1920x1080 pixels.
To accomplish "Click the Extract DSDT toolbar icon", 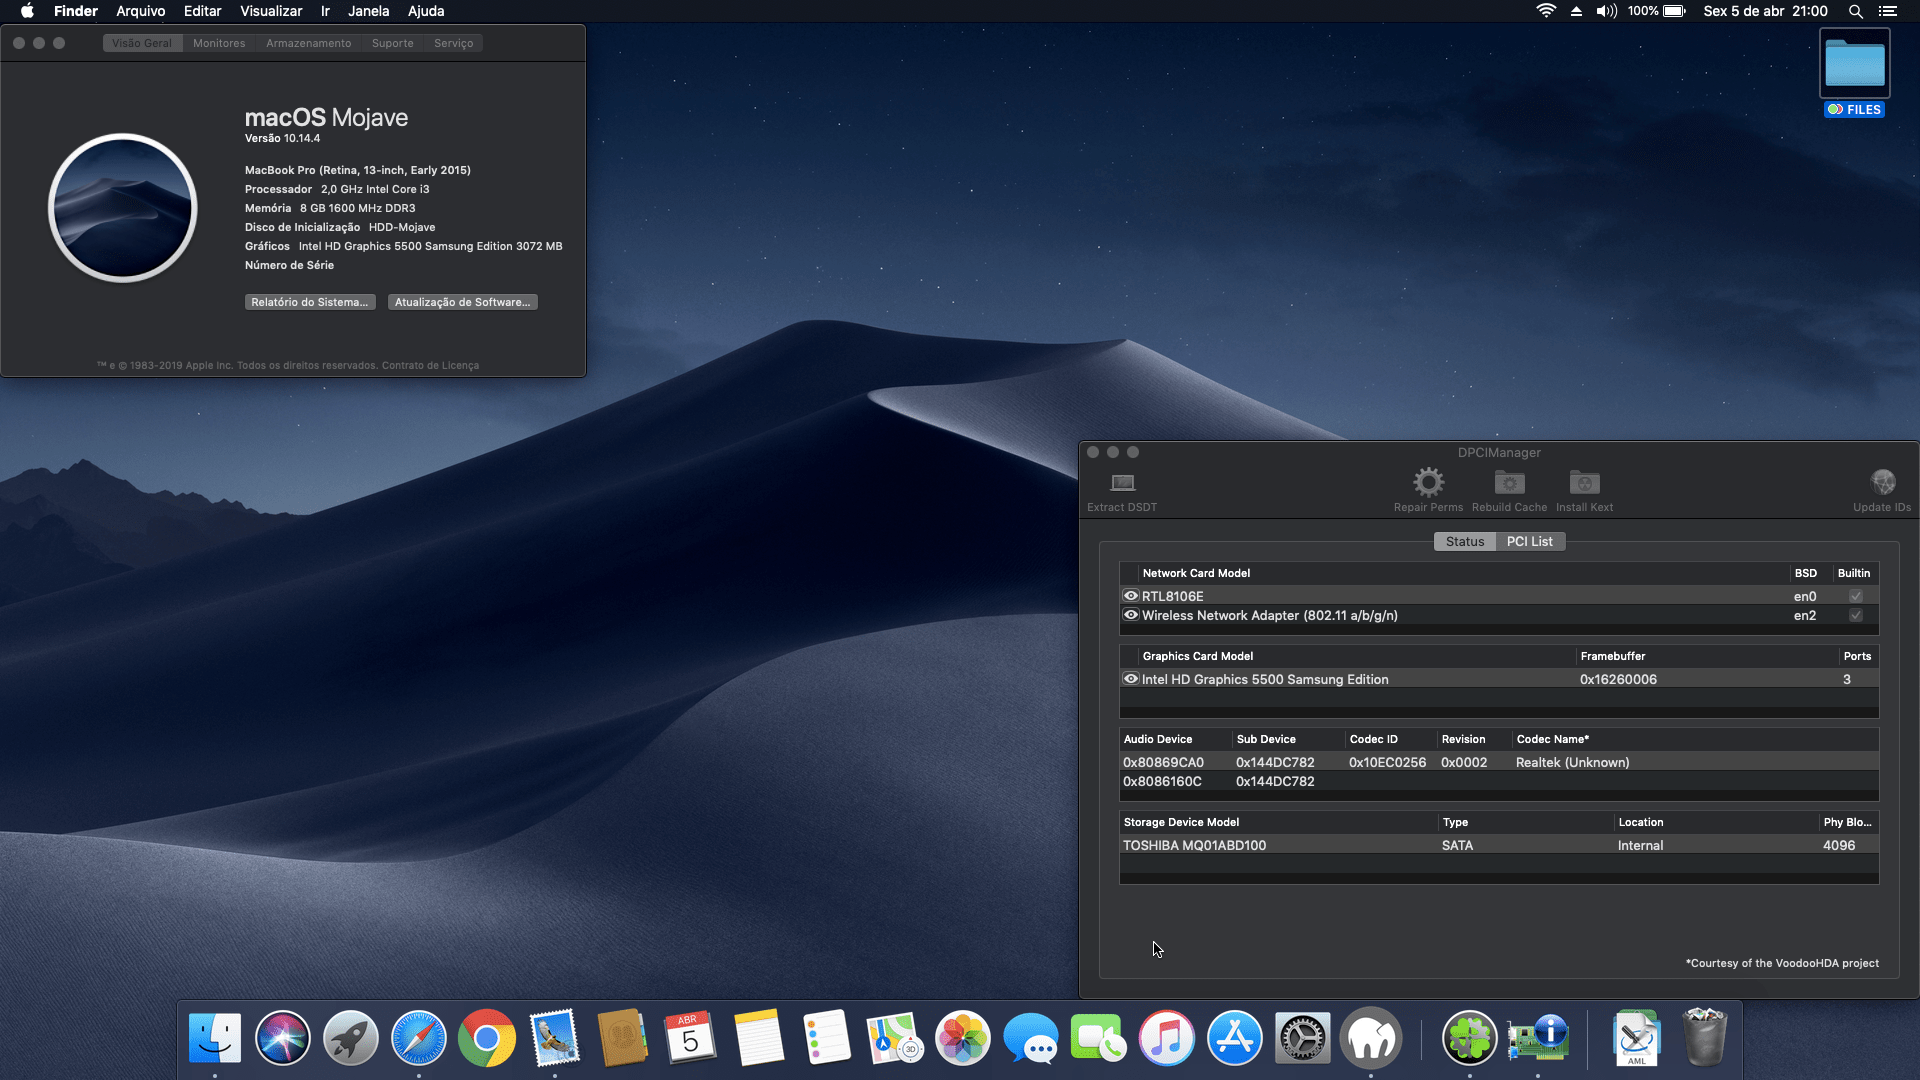I will (x=1122, y=483).
